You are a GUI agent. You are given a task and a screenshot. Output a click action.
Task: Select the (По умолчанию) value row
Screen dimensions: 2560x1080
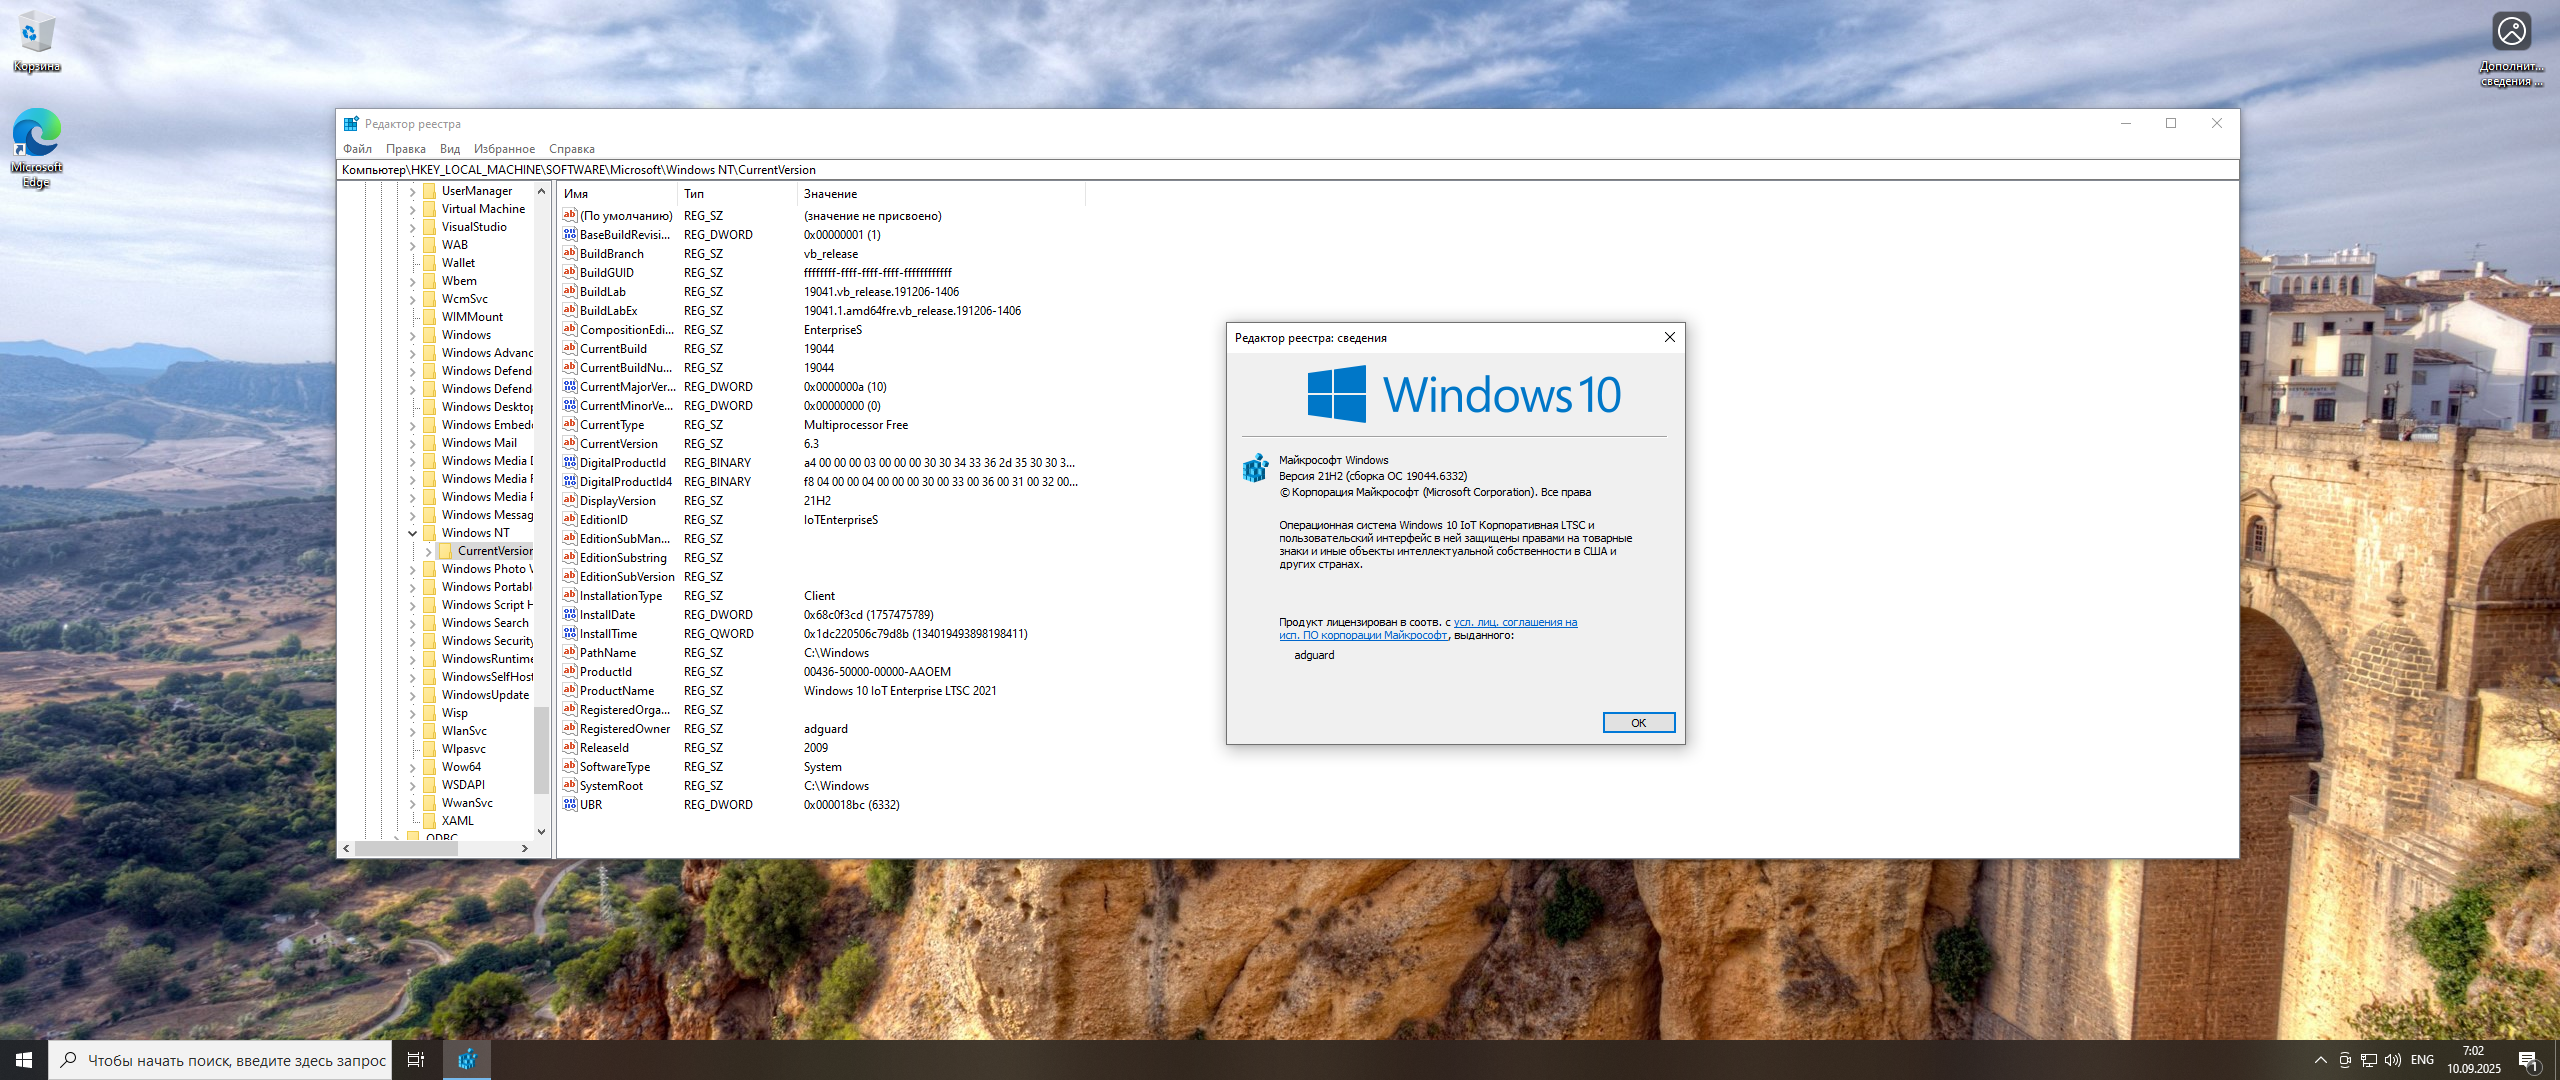coord(820,216)
